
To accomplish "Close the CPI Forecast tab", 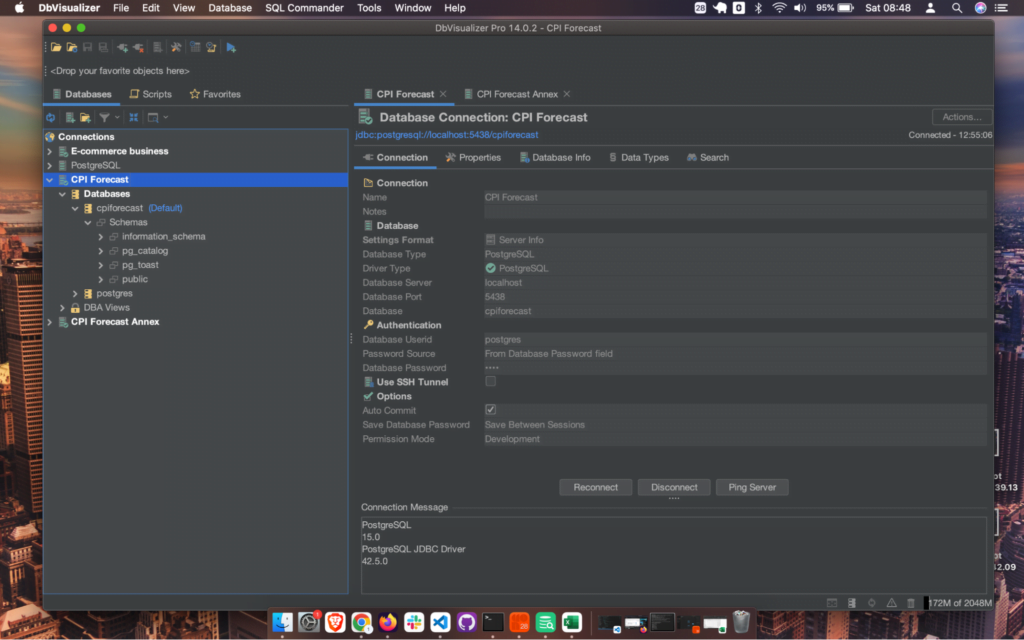I will coord(443,94).
